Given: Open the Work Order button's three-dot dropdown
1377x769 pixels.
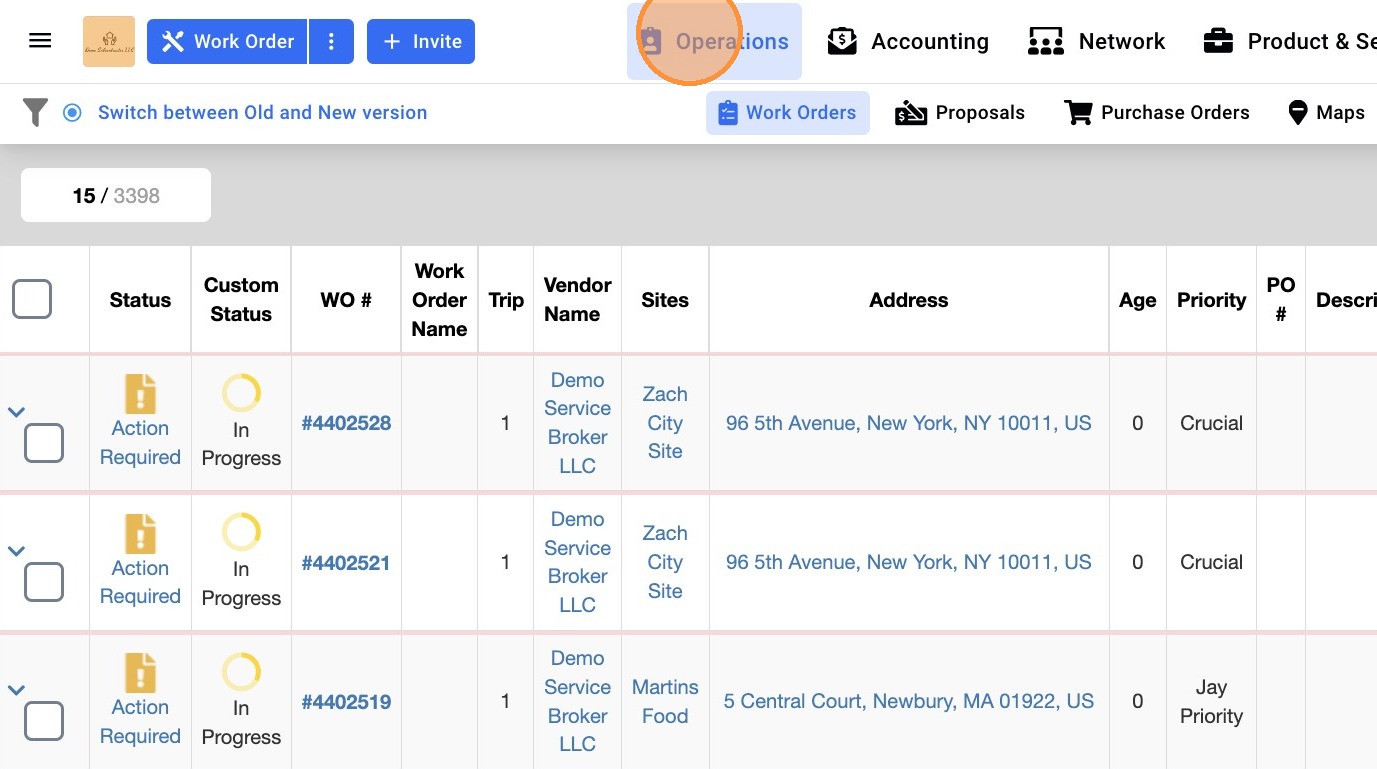Looking at the screenshot, I should coord(331,41).
